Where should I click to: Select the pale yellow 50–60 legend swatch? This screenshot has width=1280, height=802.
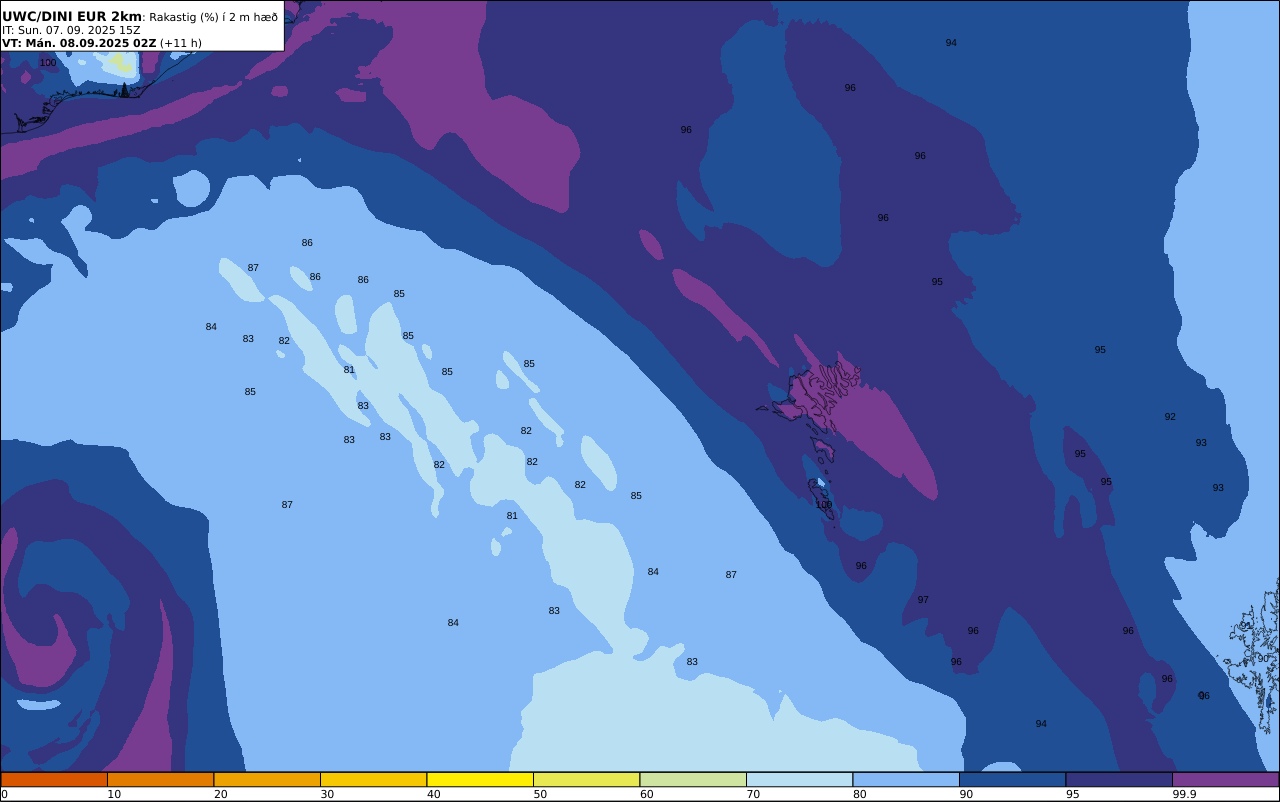(586, 779)
